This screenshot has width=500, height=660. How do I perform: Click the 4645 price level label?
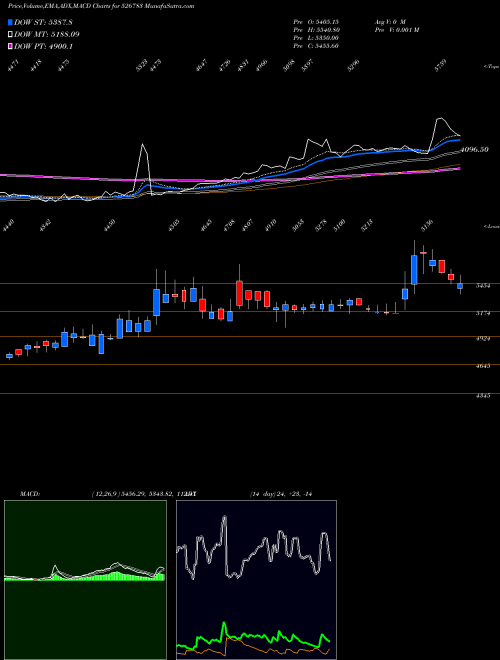[x=483, y=366]
